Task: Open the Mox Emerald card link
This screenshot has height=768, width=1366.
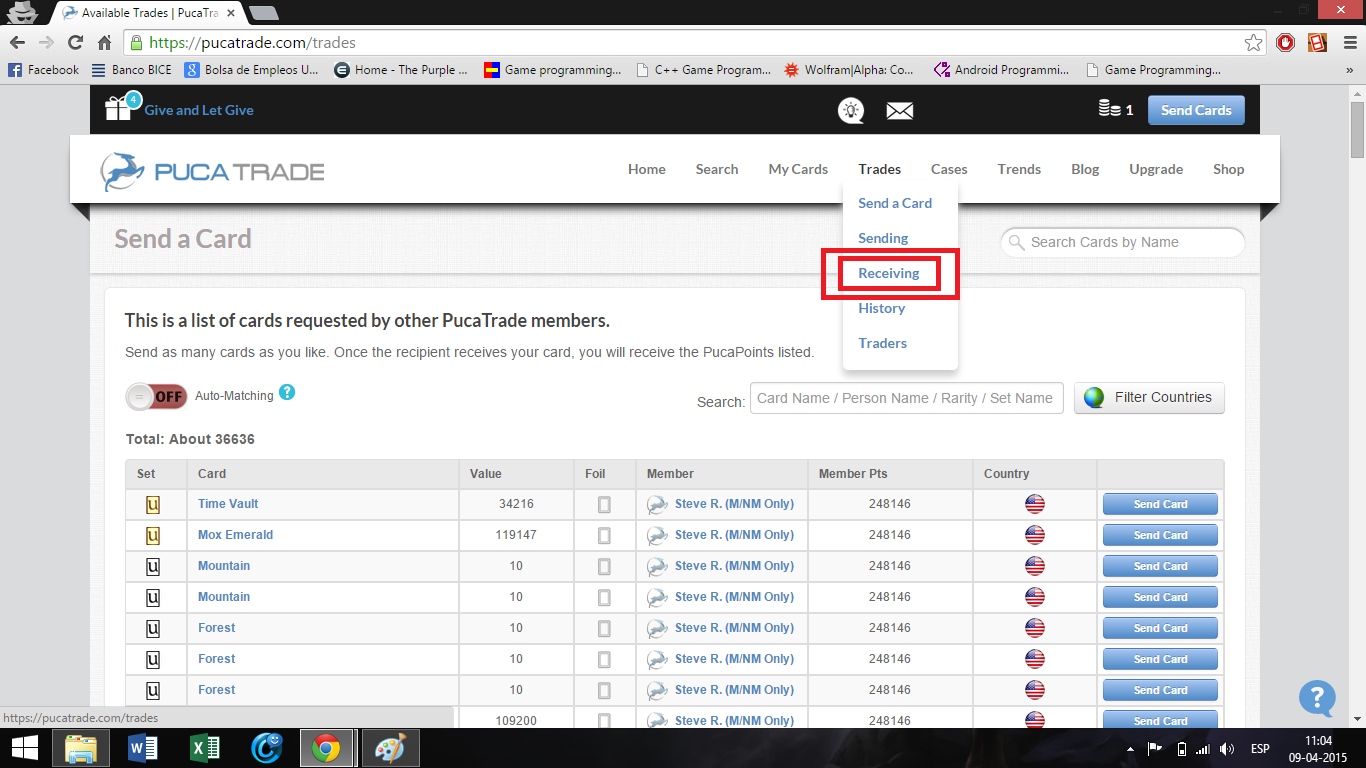Action: pyautogui.click(x=235, y=535)
